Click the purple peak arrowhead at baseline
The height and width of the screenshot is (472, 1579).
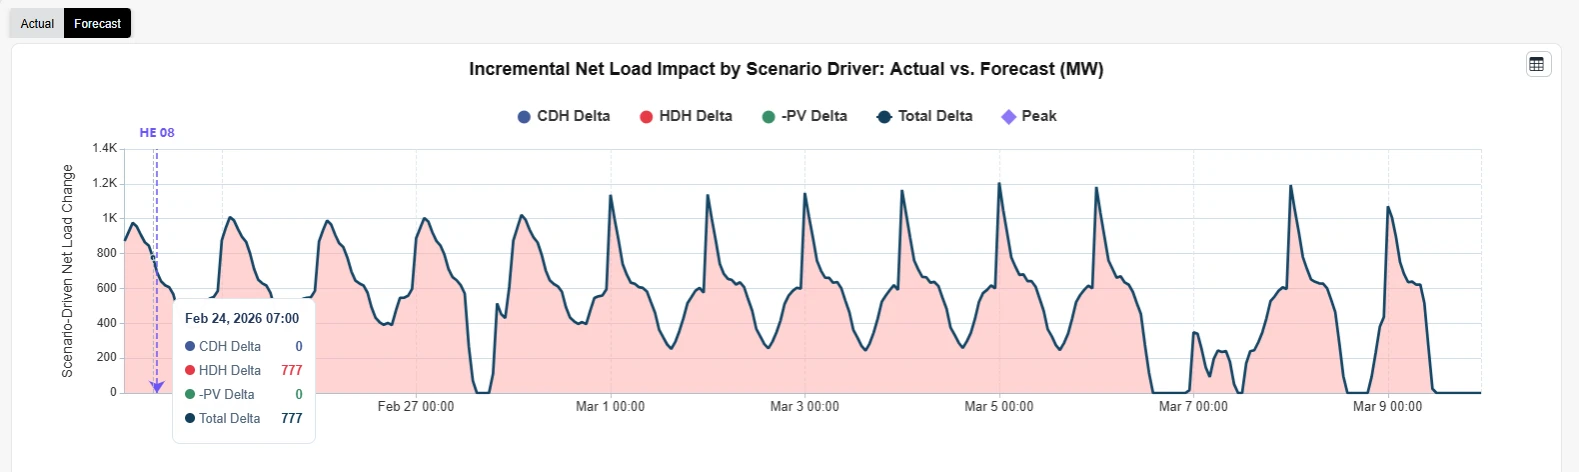point(156,387)
